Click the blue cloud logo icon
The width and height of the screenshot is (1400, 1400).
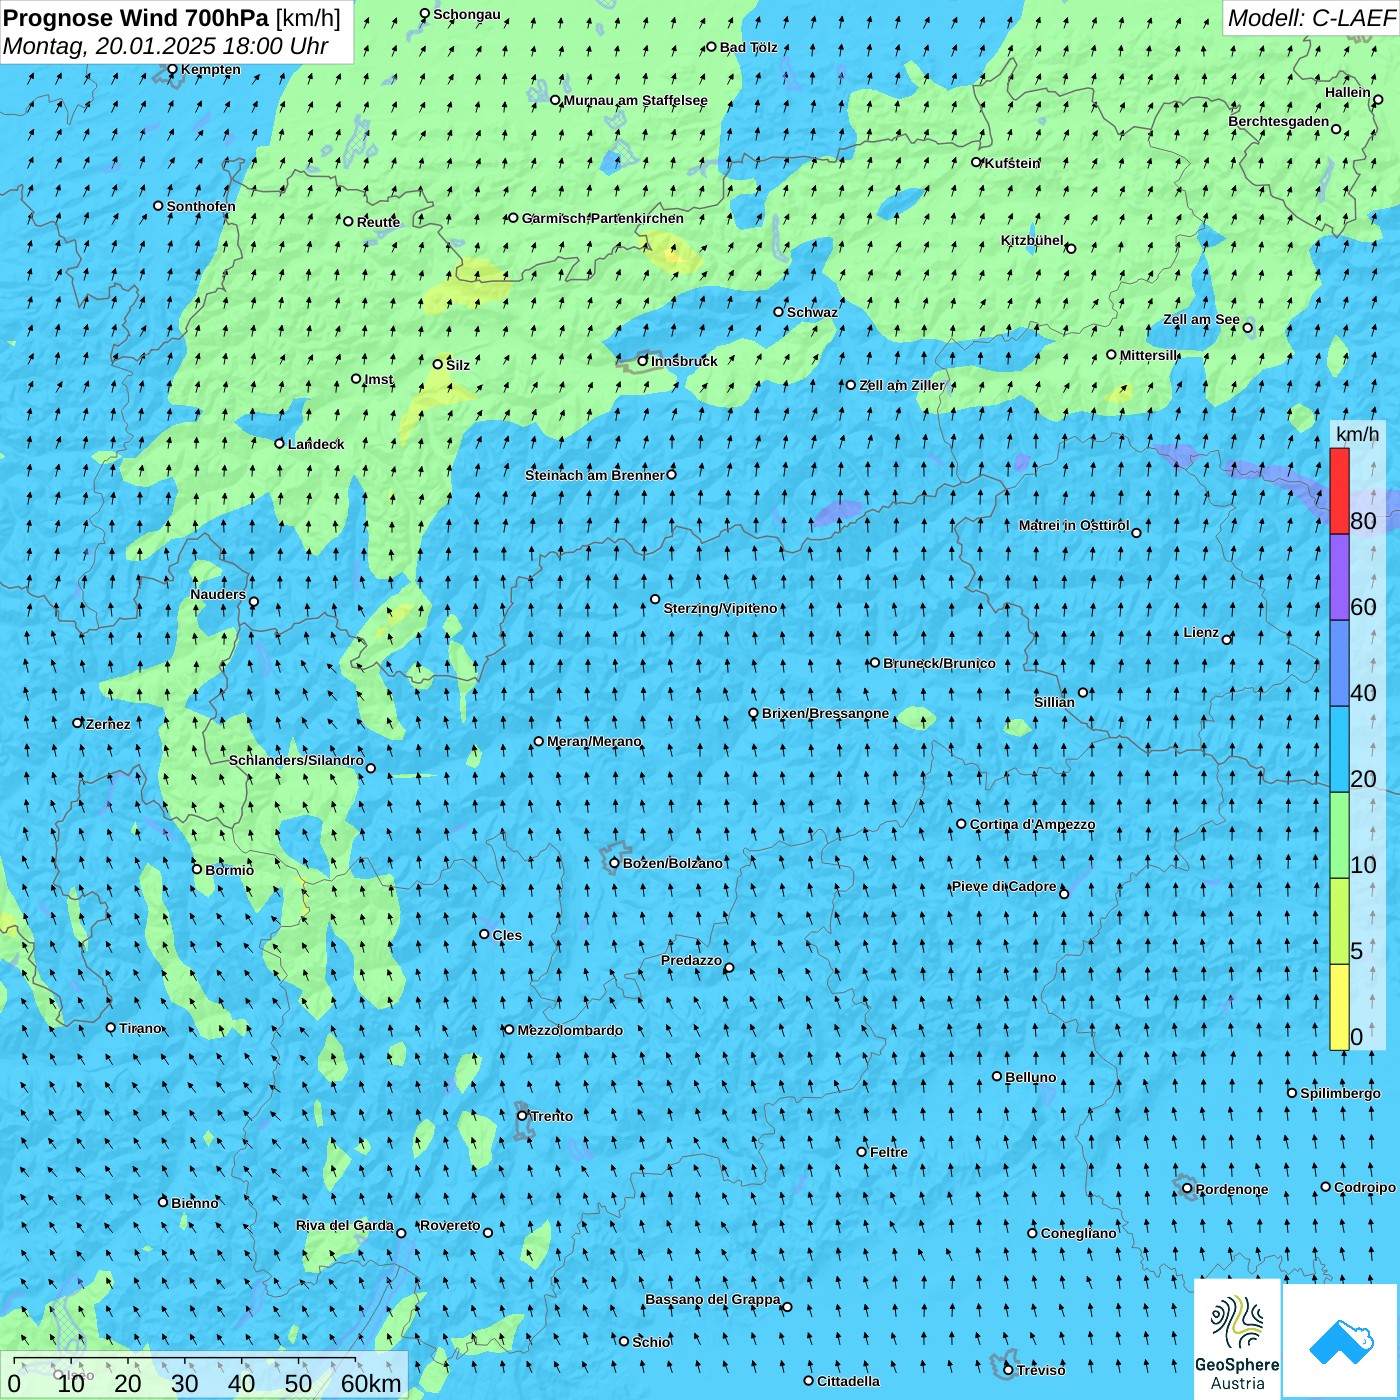(1340, 1341)
